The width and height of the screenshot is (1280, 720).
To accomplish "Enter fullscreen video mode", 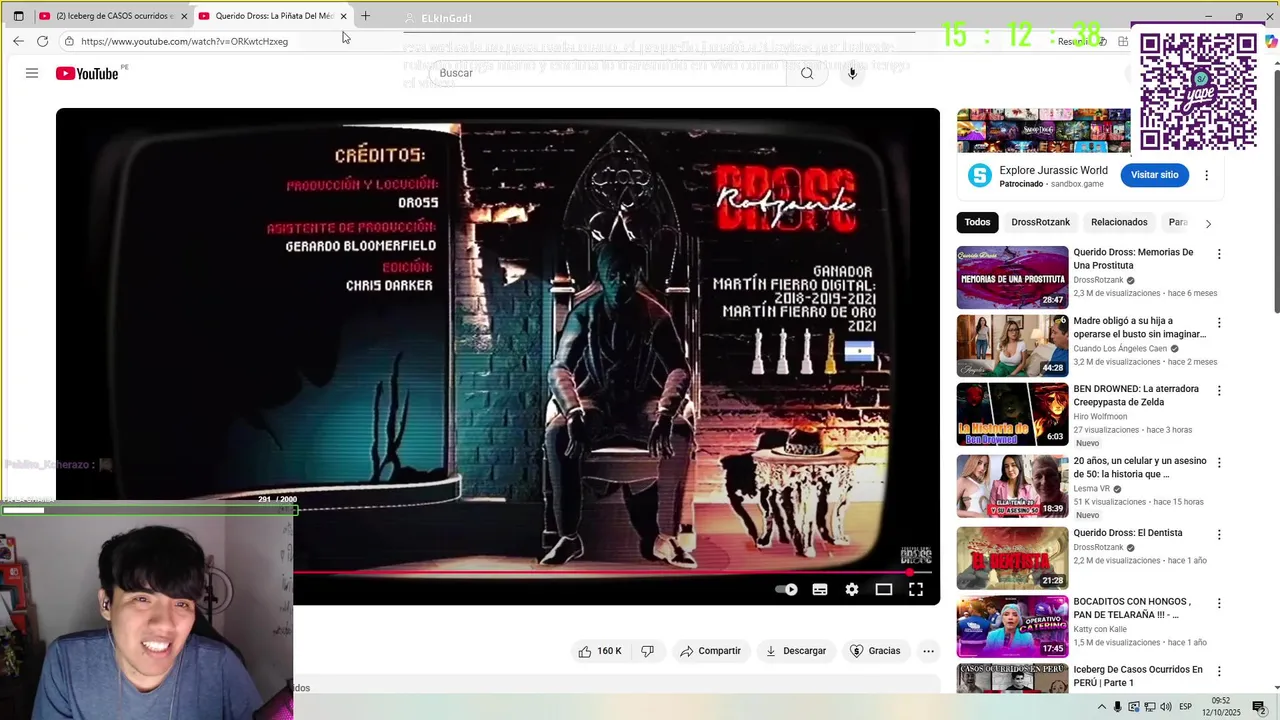I will tap(916, 589).
